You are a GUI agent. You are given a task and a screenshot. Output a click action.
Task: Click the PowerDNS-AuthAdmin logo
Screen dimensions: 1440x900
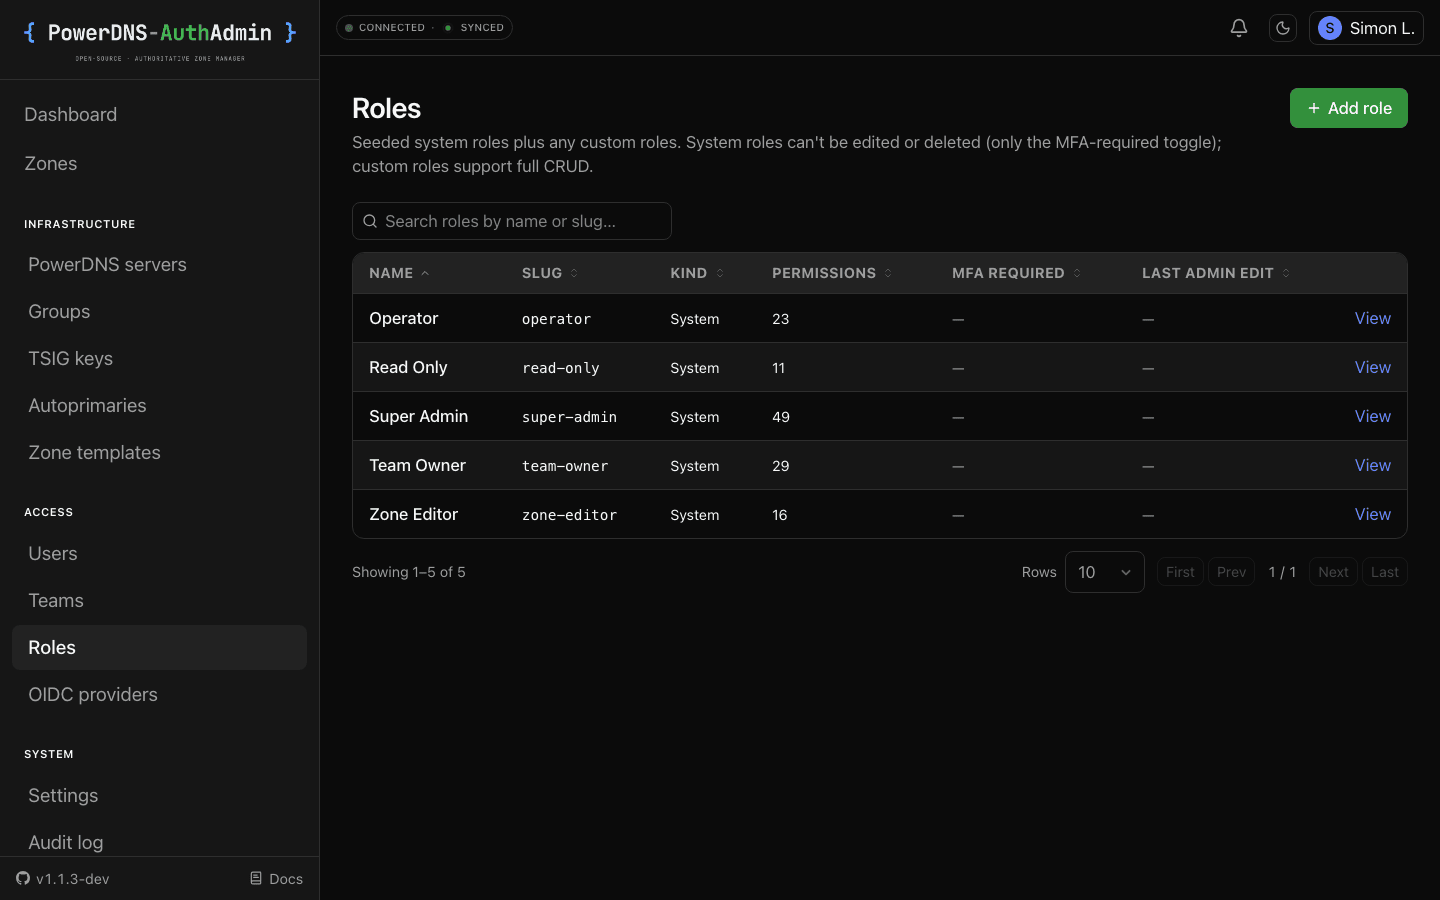[160, 39]
